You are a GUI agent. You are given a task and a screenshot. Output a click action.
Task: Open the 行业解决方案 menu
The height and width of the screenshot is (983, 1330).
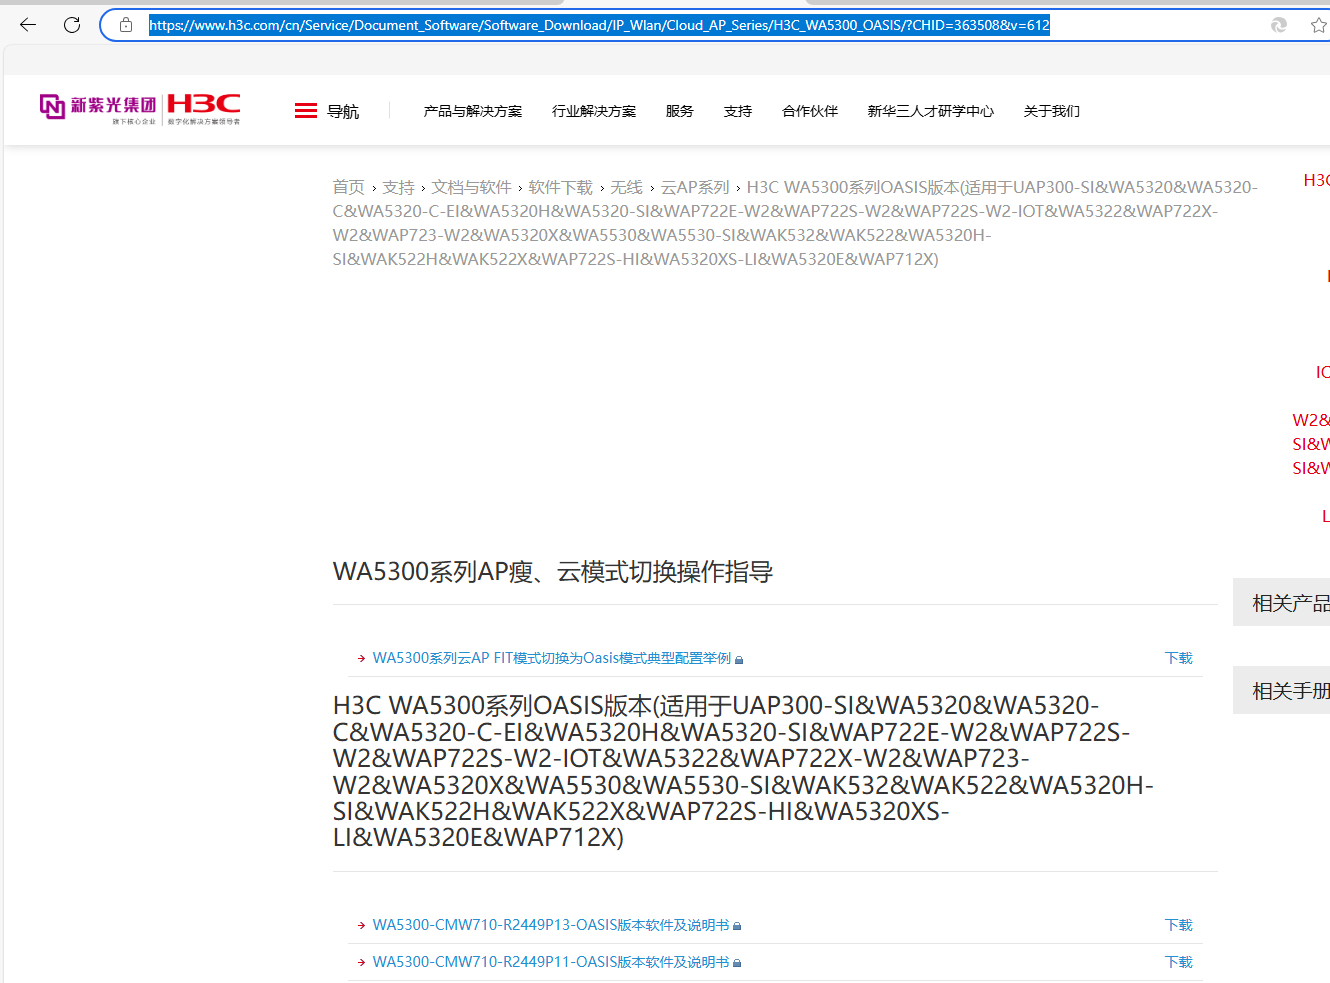coord(594,111)
